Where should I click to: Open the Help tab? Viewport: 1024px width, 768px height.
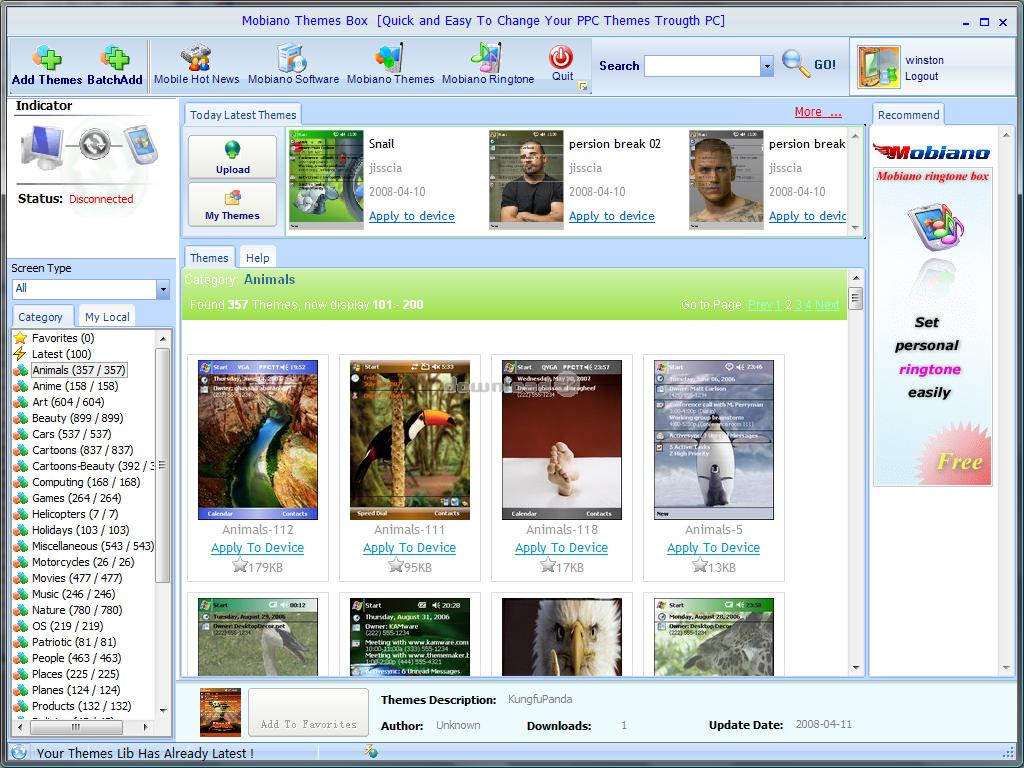(x=257, y=257)
